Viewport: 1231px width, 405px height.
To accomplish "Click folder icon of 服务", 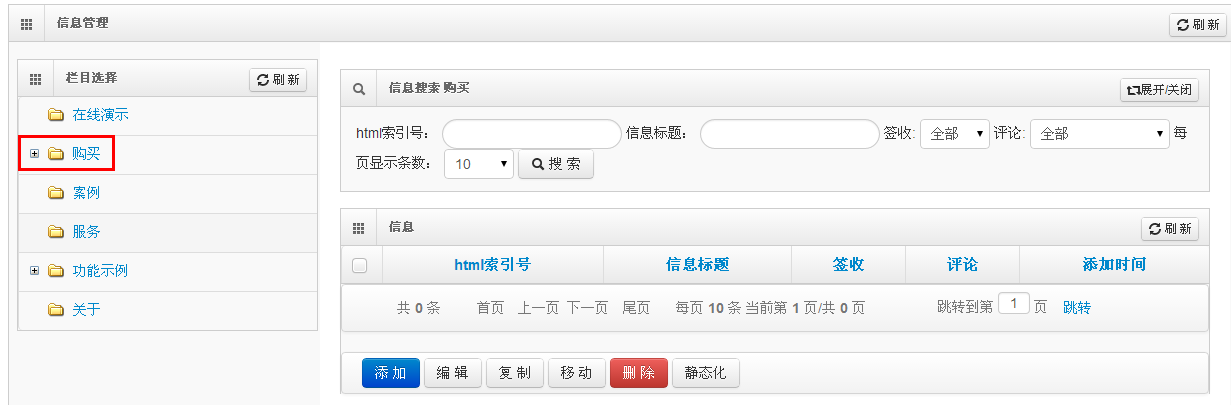I will (56, 232).
